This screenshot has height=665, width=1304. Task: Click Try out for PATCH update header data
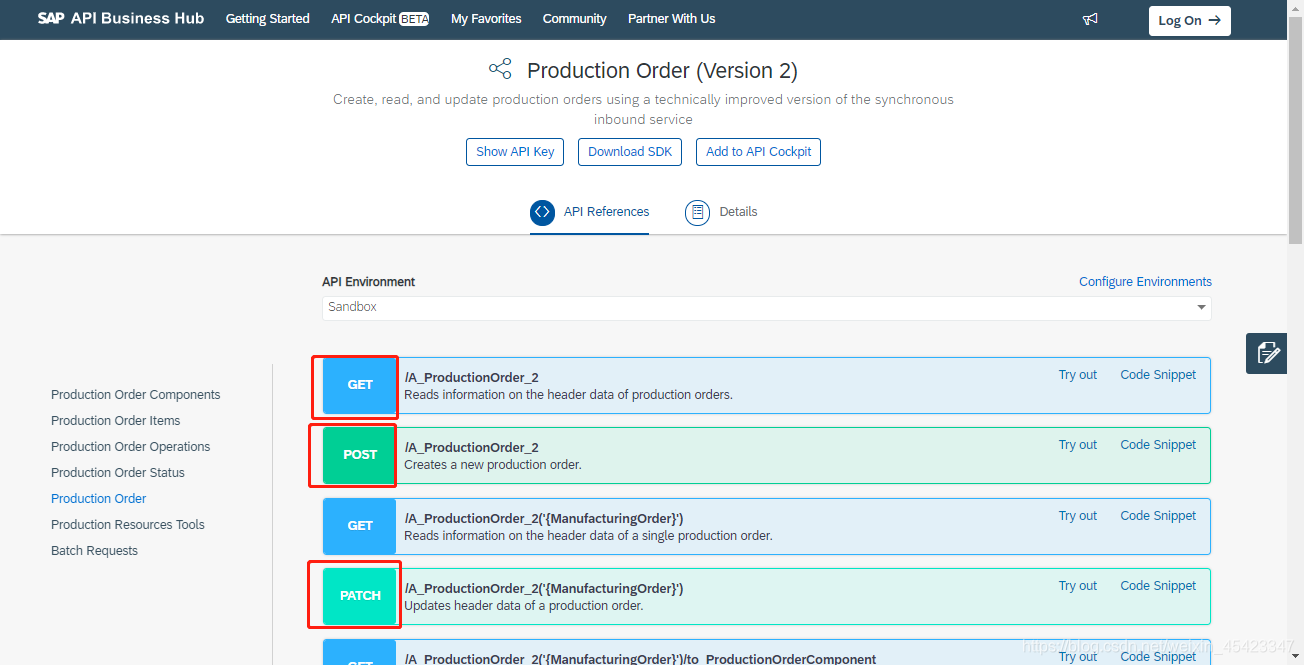point(1078,586)
